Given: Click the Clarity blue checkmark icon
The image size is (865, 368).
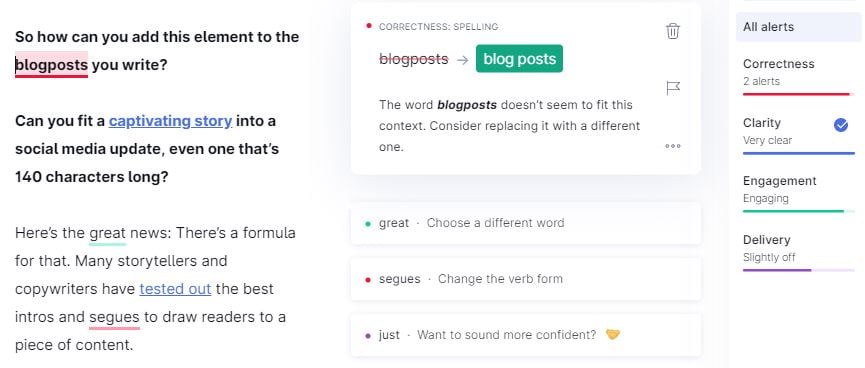Looking at the screenshot, I should [x=841, y=126].
